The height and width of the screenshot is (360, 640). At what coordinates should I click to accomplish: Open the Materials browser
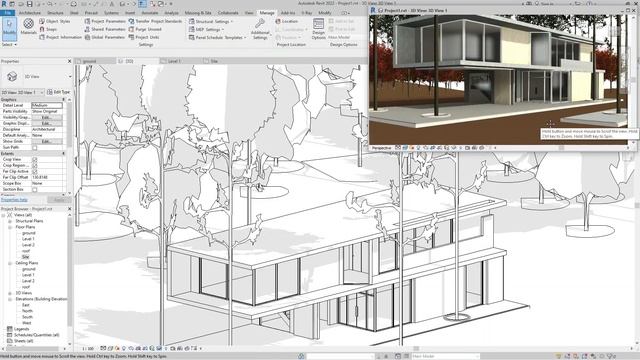[28, 26]
